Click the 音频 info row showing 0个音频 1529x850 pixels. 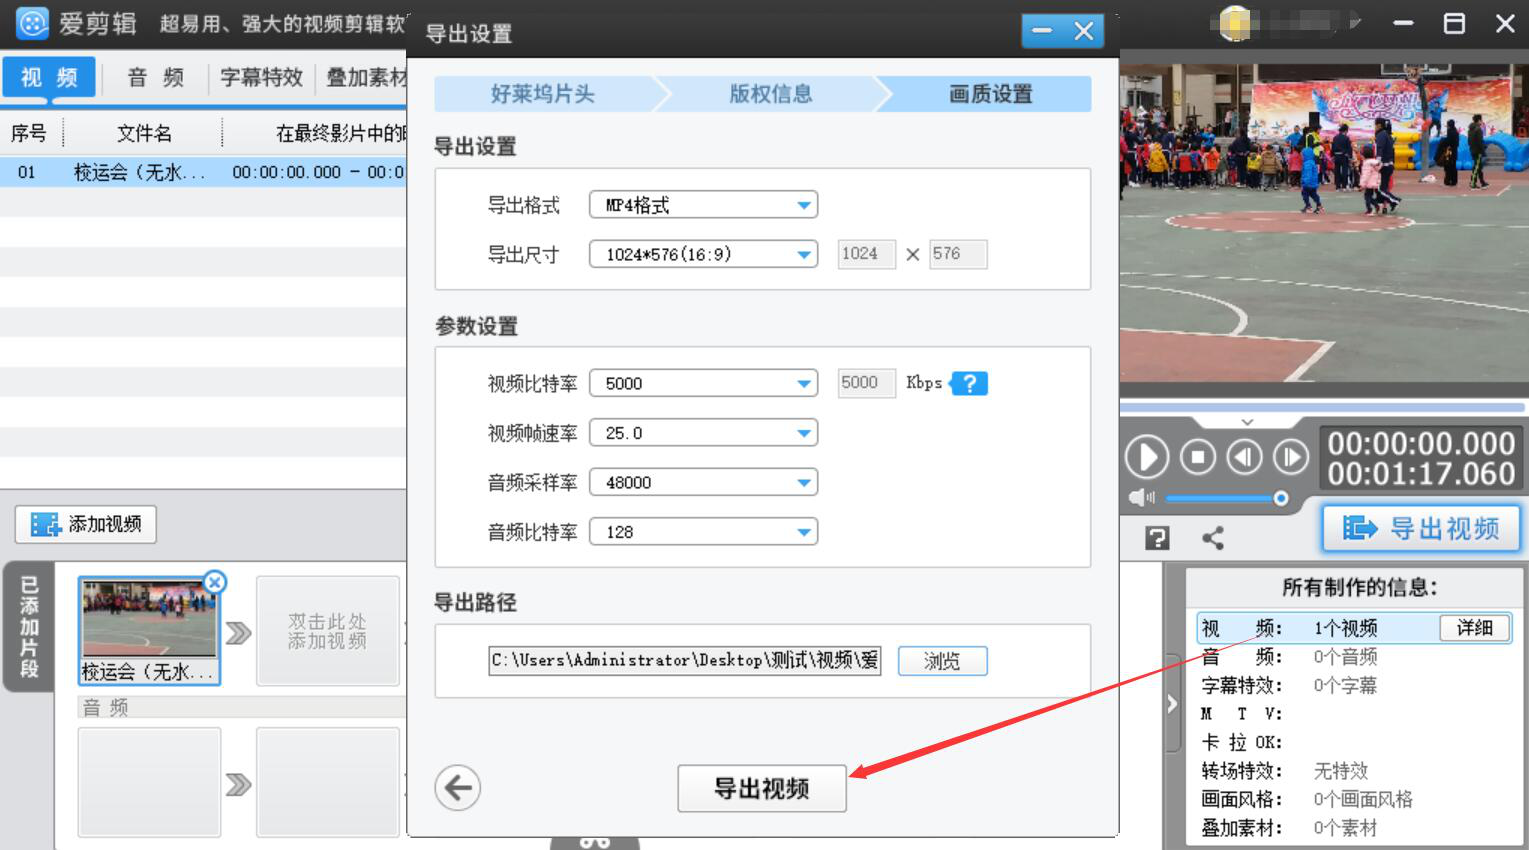[x=1353, y=657]
